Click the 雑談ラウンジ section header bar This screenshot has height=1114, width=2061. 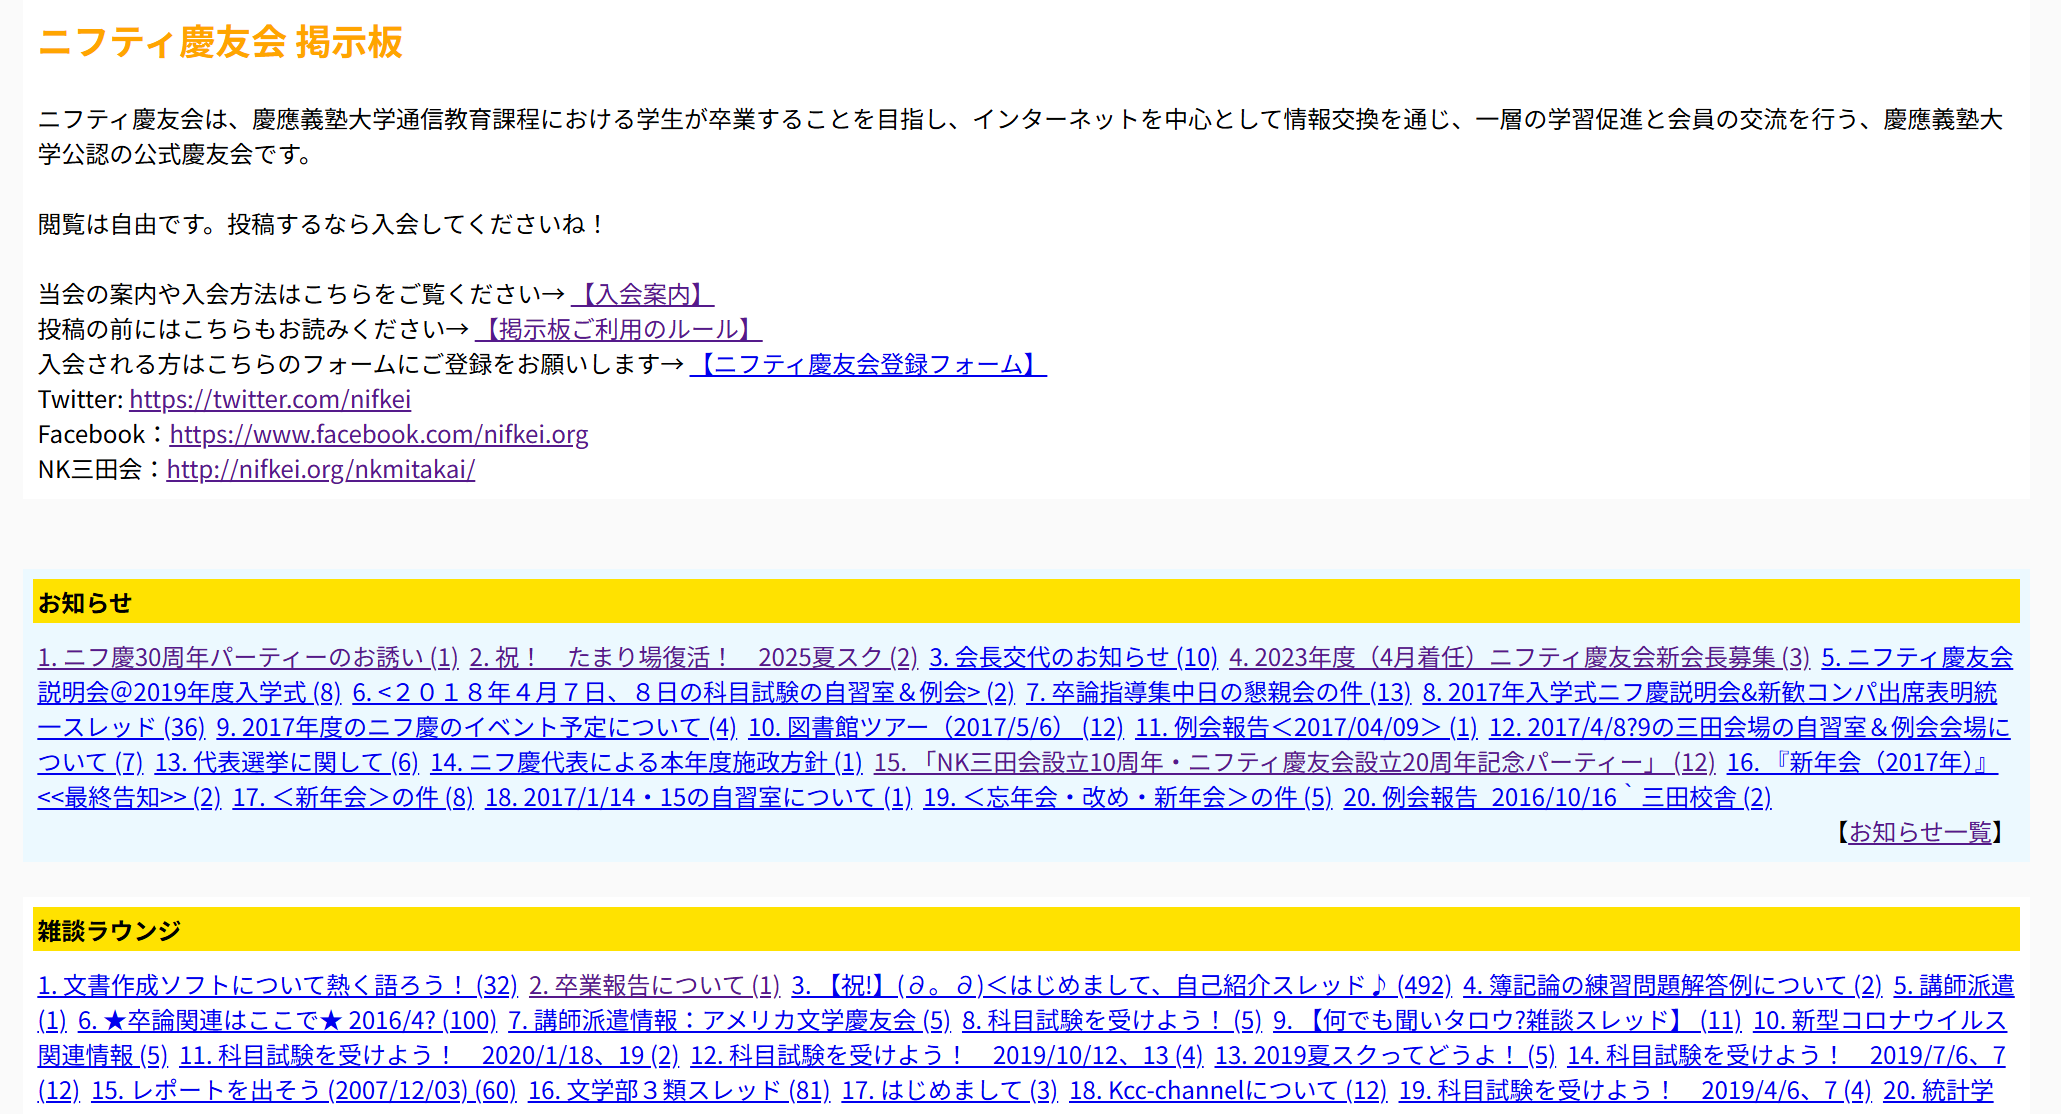point(1025,930)
